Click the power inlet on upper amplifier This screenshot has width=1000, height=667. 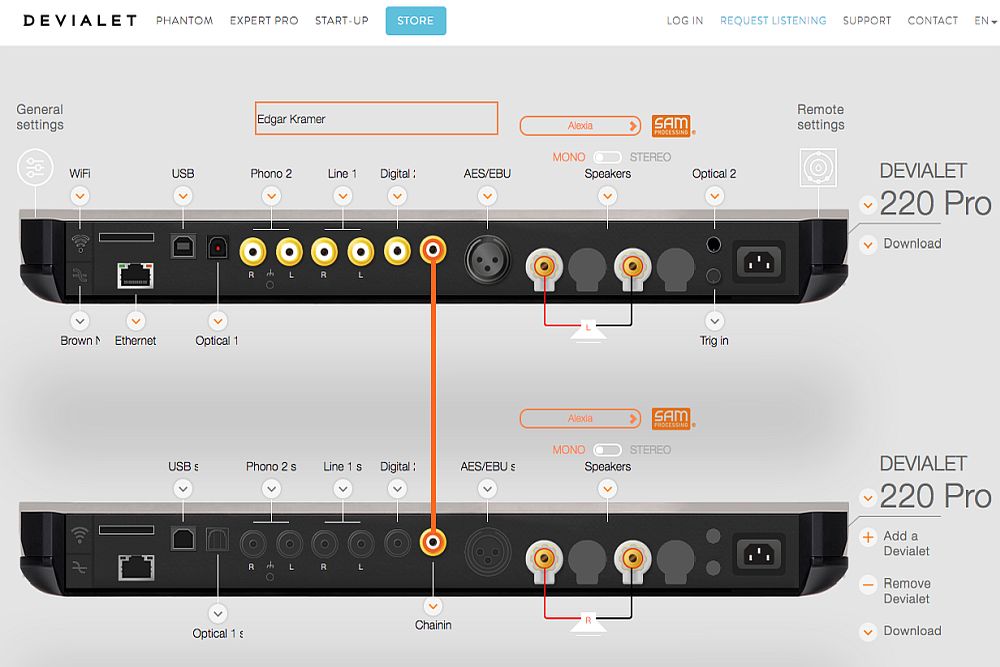759,261
